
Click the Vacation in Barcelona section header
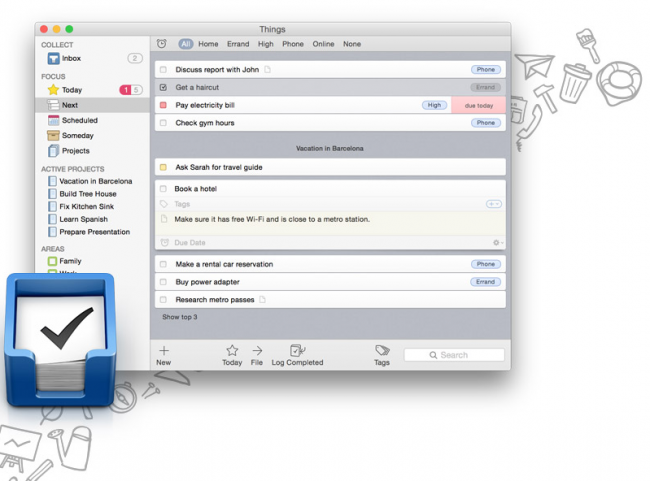coord(330,148)
